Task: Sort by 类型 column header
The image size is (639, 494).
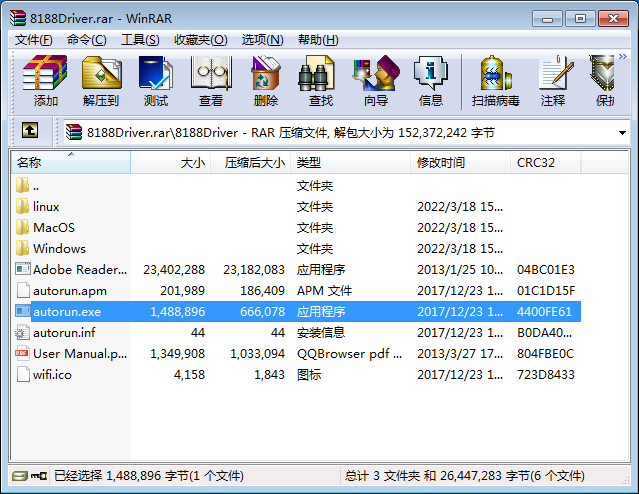Action: click(x=350, y=163)
